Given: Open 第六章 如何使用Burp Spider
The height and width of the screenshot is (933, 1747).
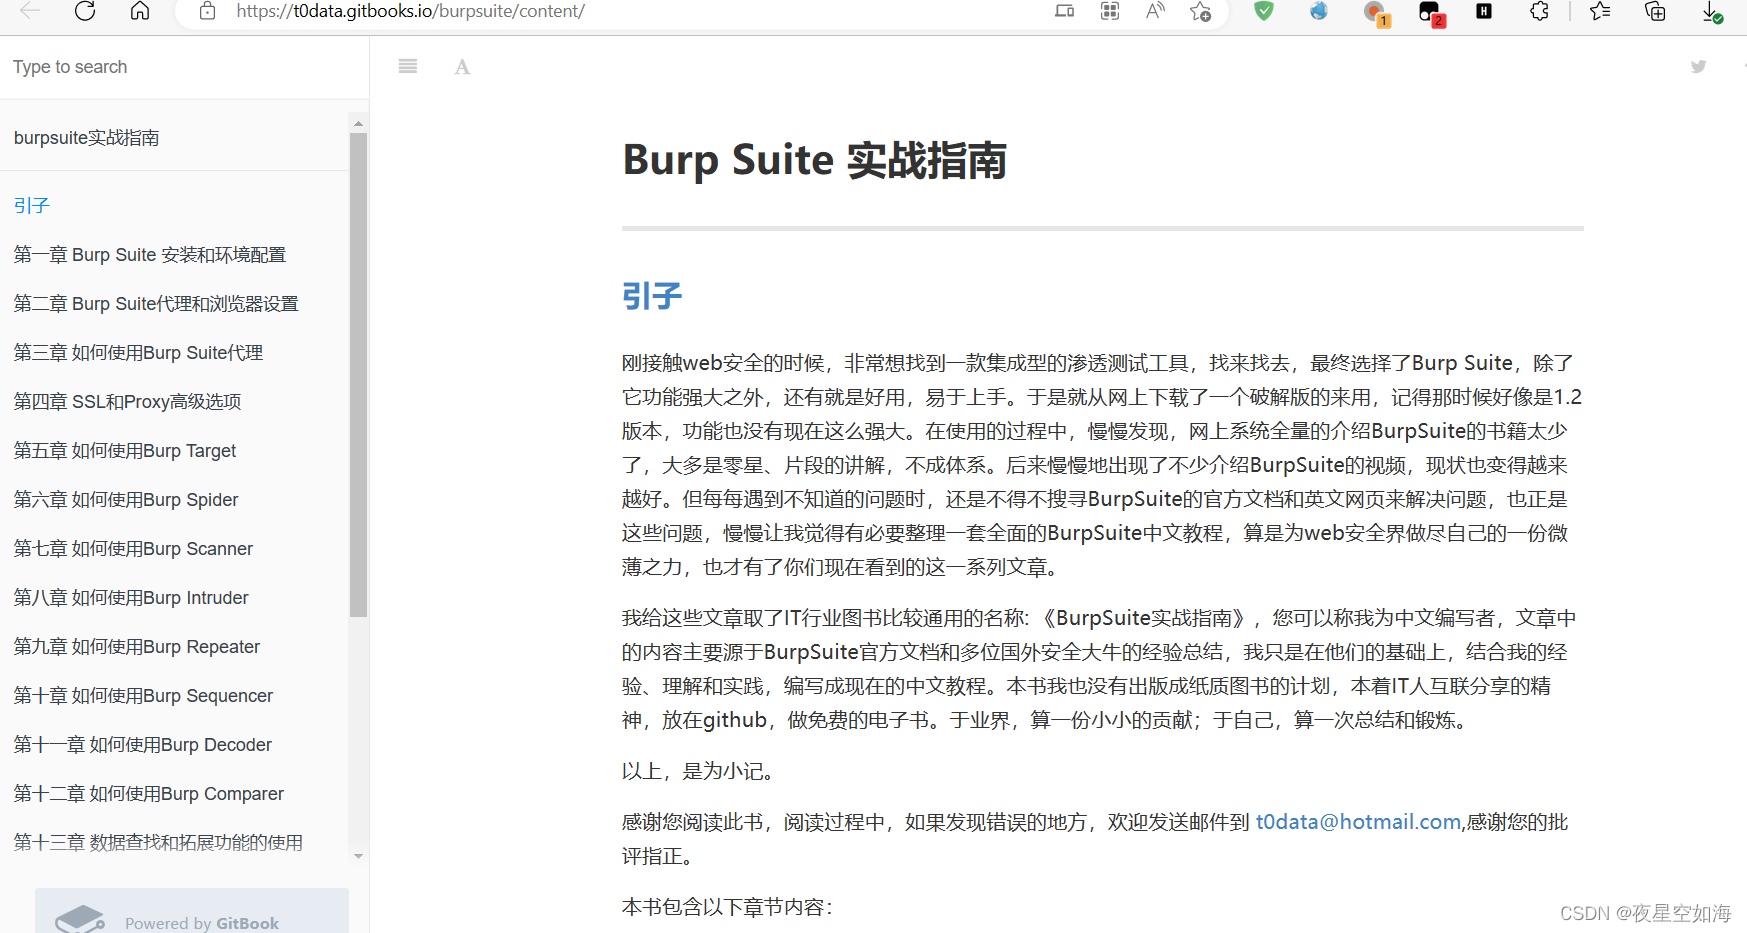Looking at the screenshot, I should [126, 500].
